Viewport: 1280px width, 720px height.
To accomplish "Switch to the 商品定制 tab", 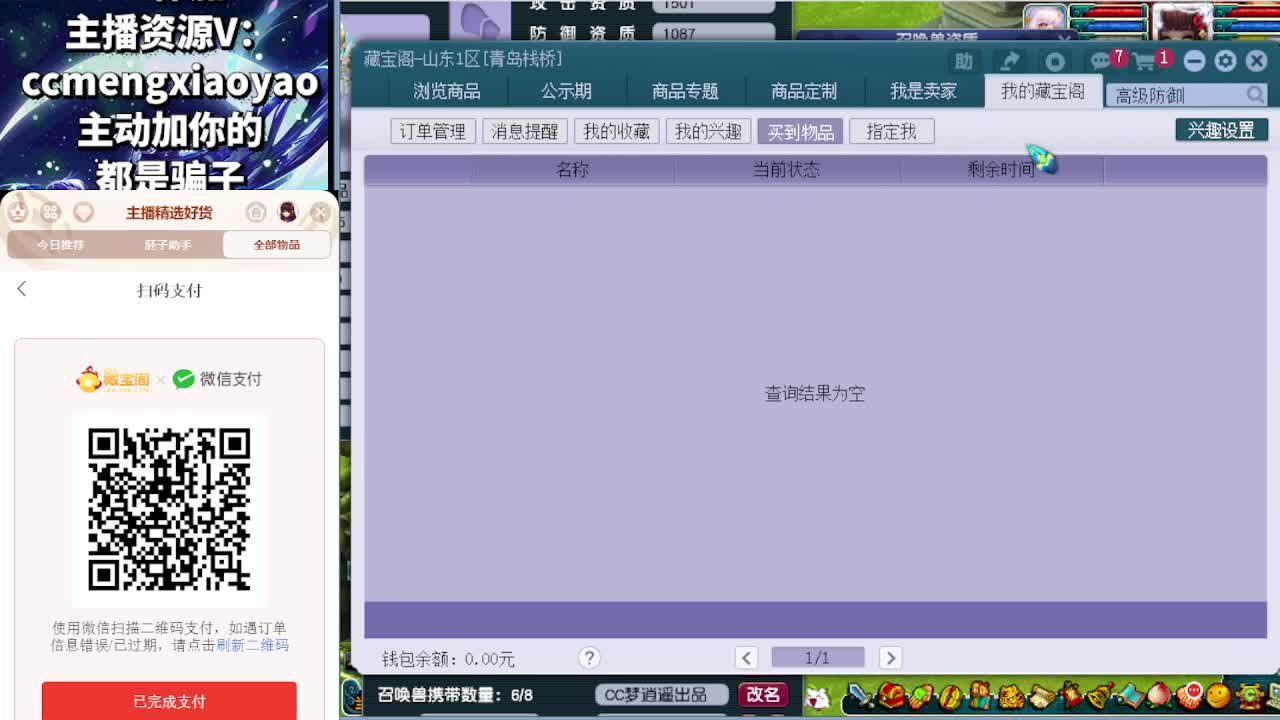I will [804, 91].
